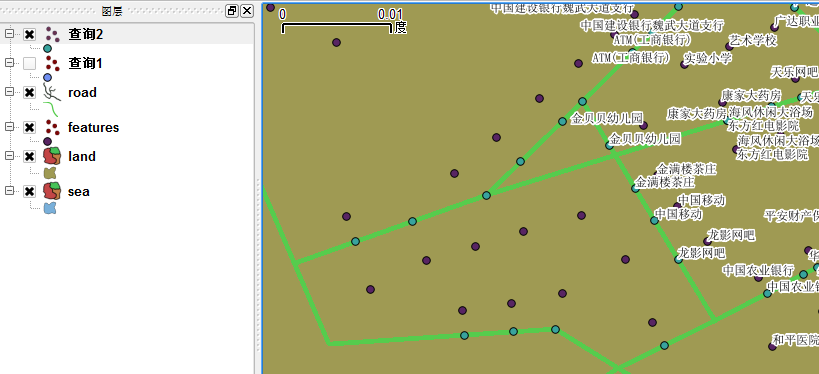Uncheck visibility of the 查询2 layer
The height and width of the screenshot is (374, 819).
pos(30,34)
